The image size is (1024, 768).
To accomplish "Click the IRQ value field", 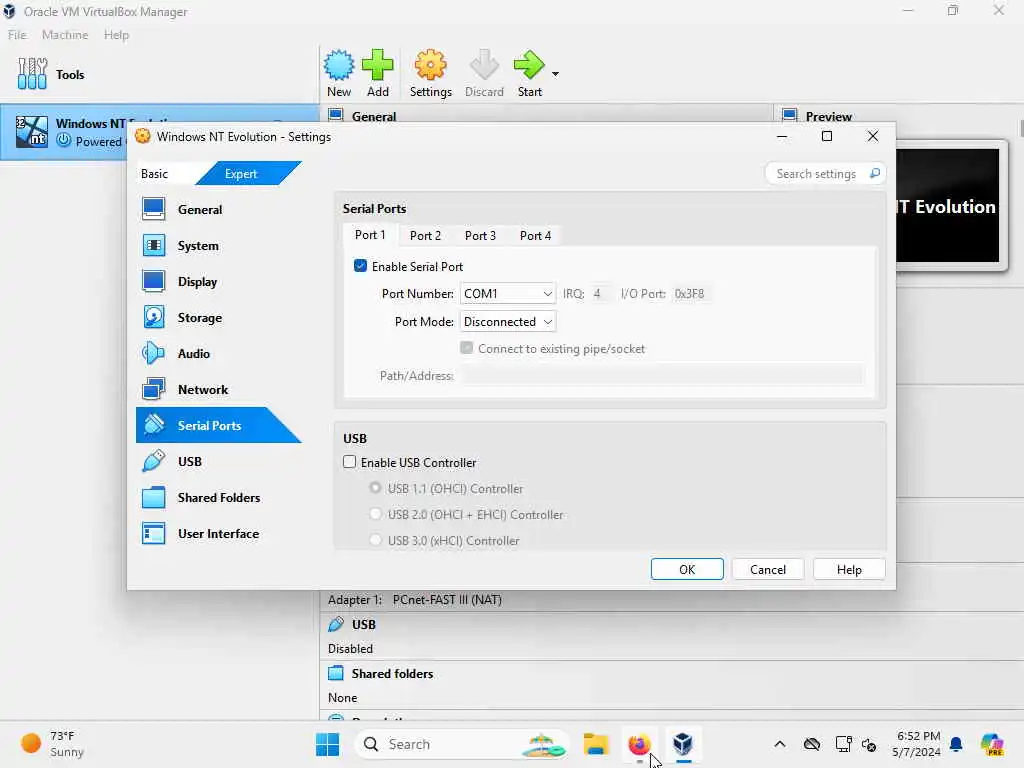I will click(601, 294).
